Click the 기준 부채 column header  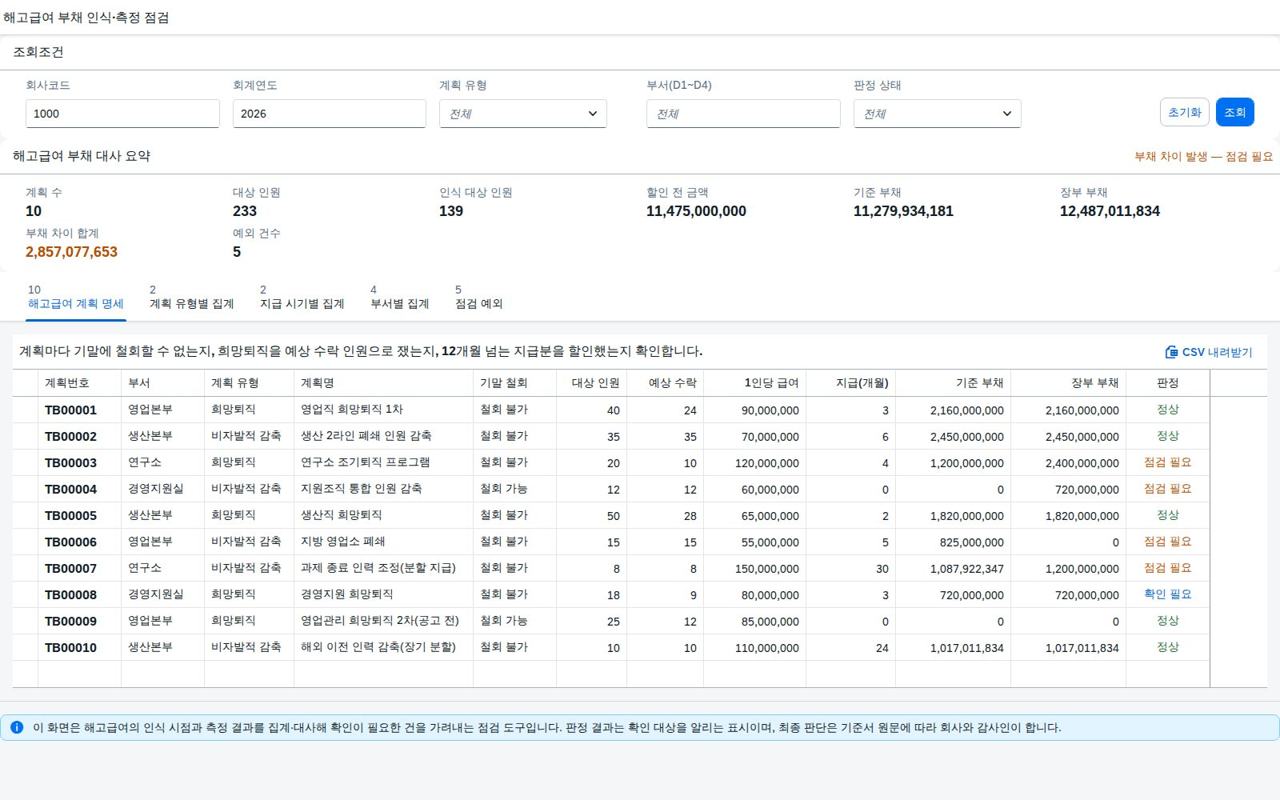click(x=953, y=383)
